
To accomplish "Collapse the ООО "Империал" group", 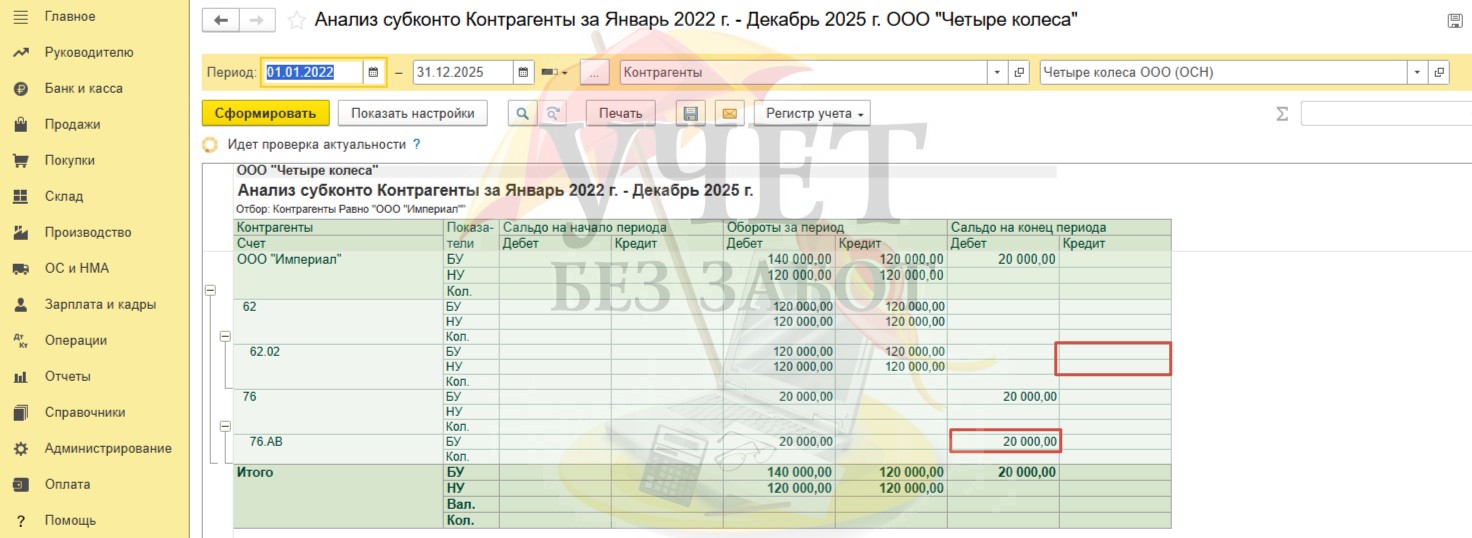I will [210, 290].
